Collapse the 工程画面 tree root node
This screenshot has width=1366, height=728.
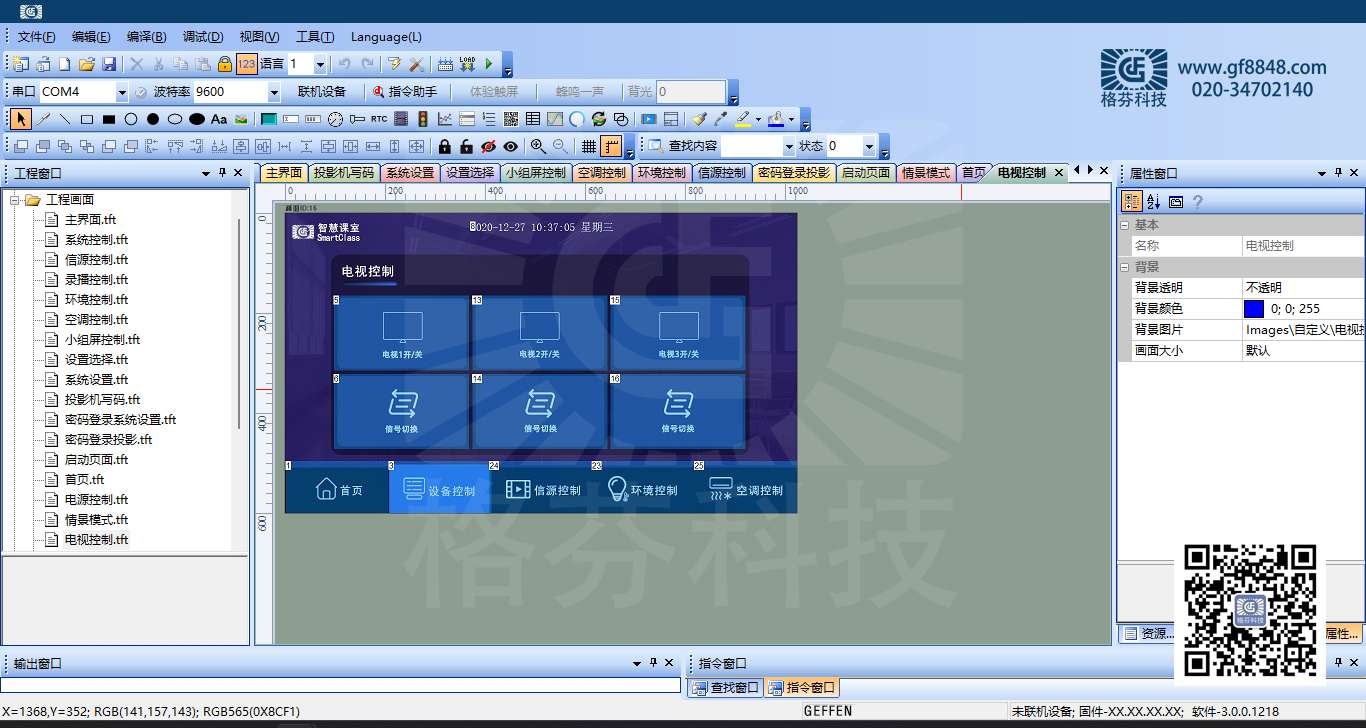[x=15, y=200]
